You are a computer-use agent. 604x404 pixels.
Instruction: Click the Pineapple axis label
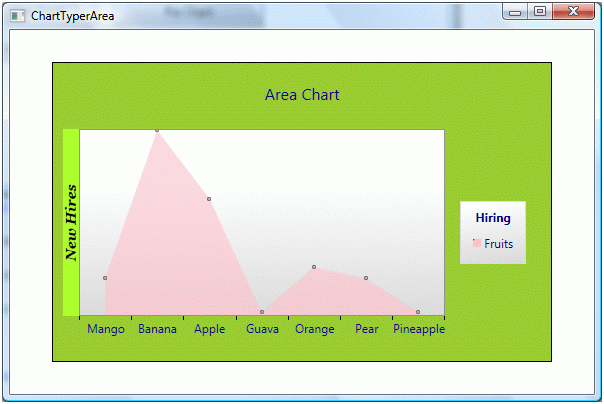419,329
